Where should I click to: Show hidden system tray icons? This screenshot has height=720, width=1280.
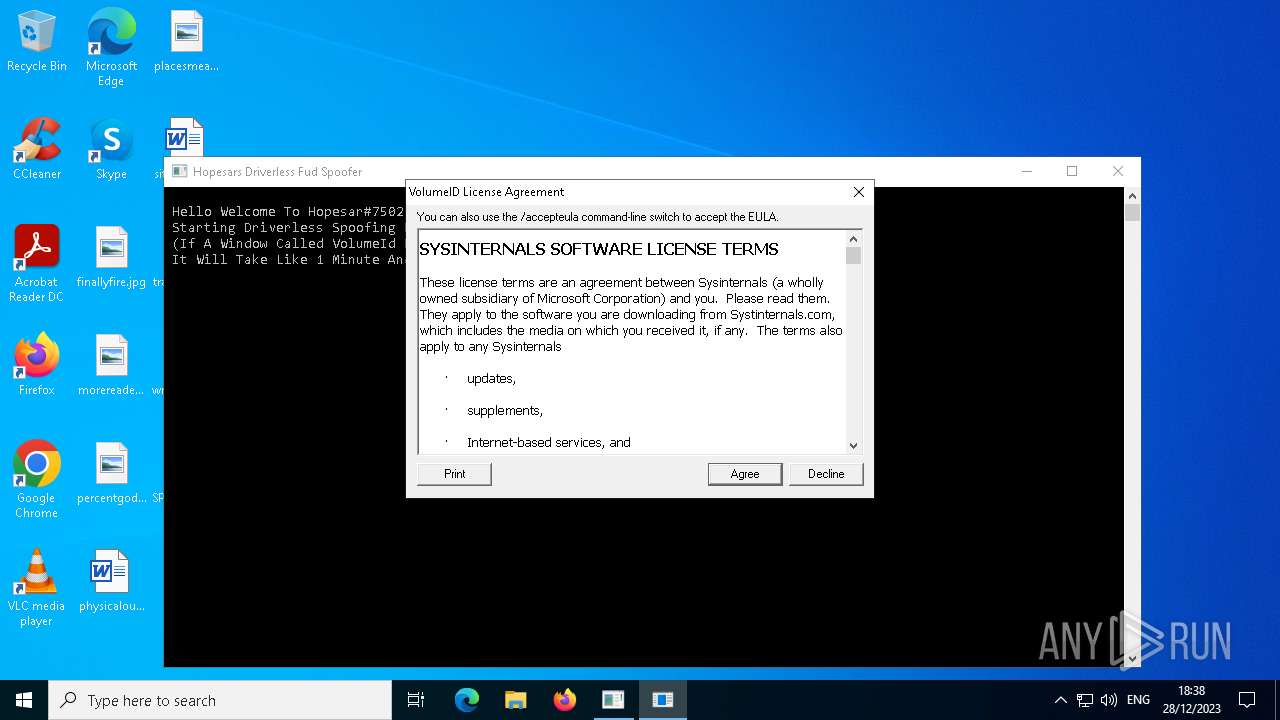1061,700
